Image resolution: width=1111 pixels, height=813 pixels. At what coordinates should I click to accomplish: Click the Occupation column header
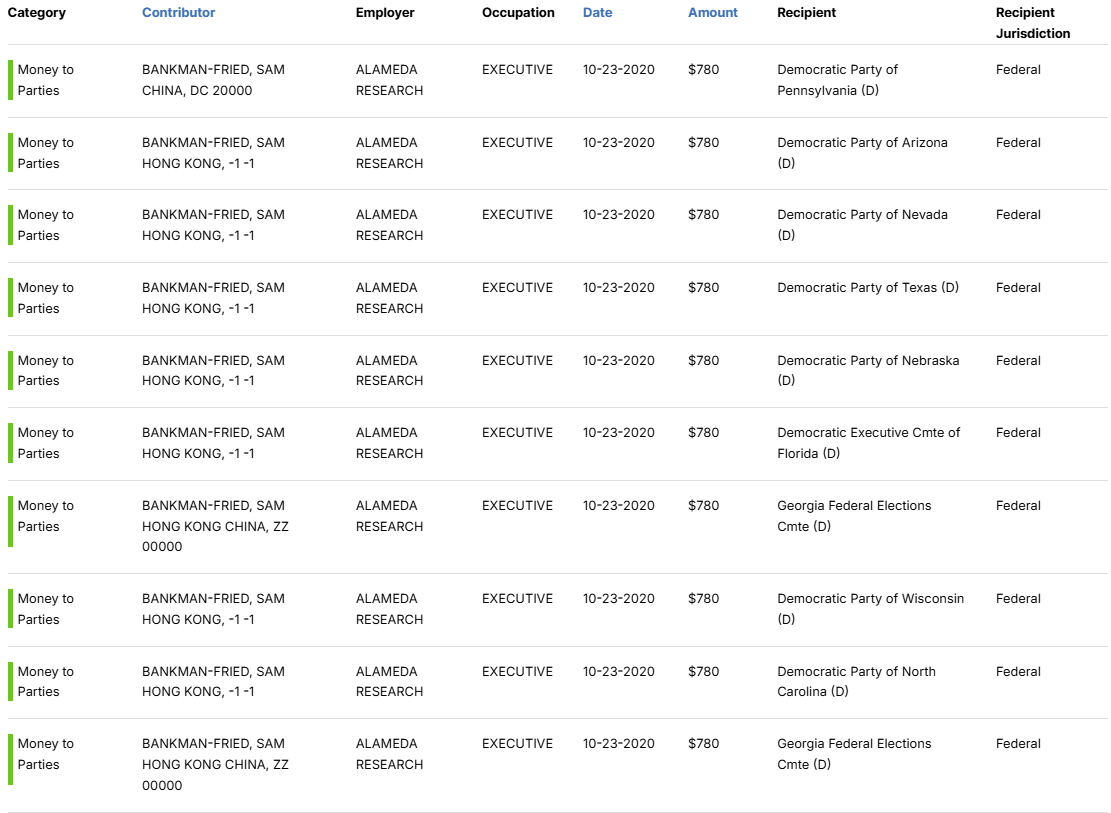[518, 13]
